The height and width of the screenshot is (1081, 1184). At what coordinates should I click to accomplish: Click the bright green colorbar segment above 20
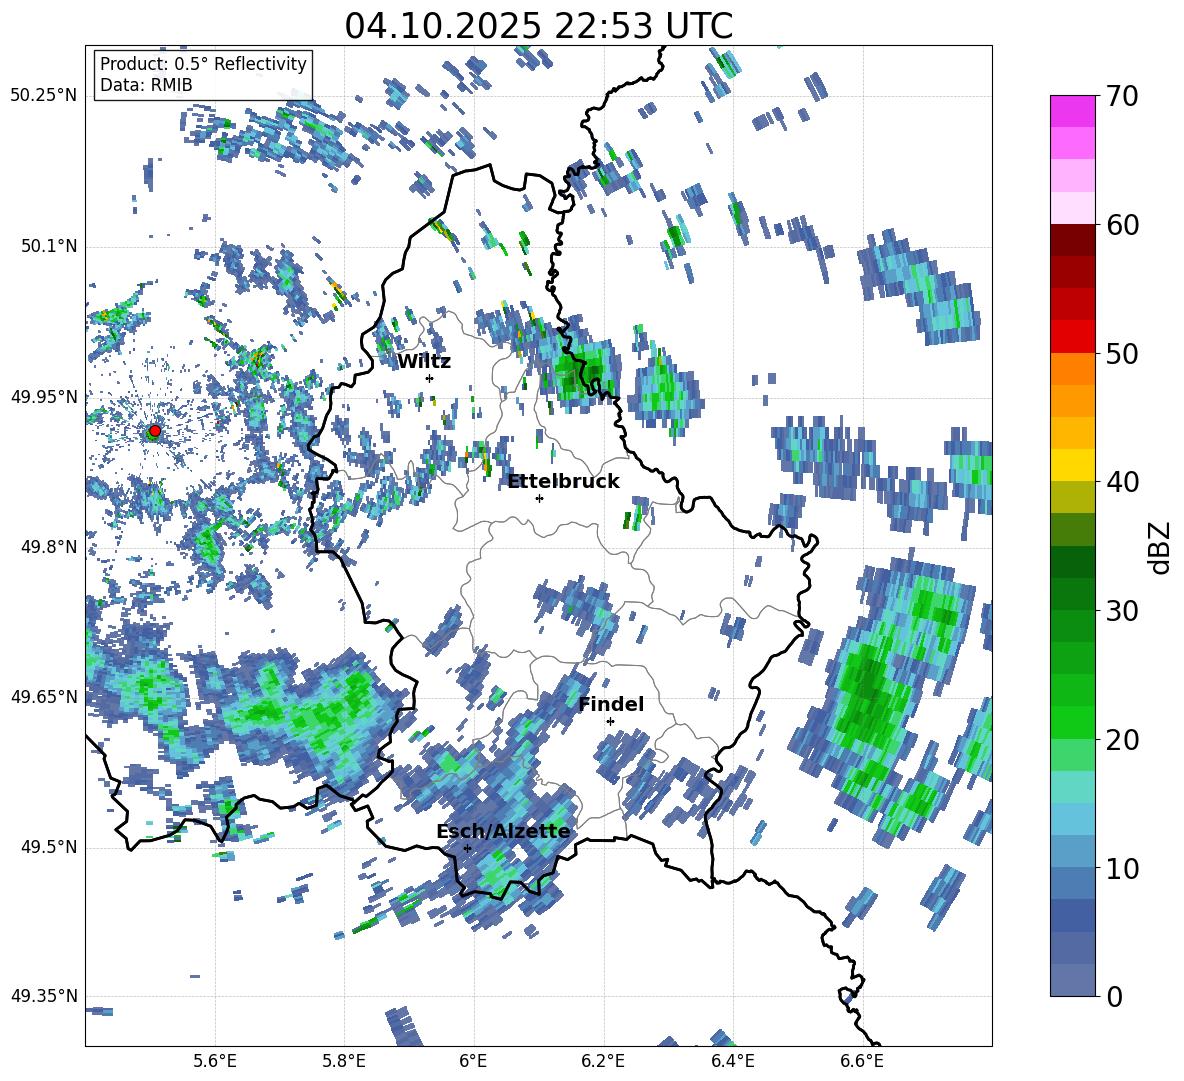[x=1072, y=722]
